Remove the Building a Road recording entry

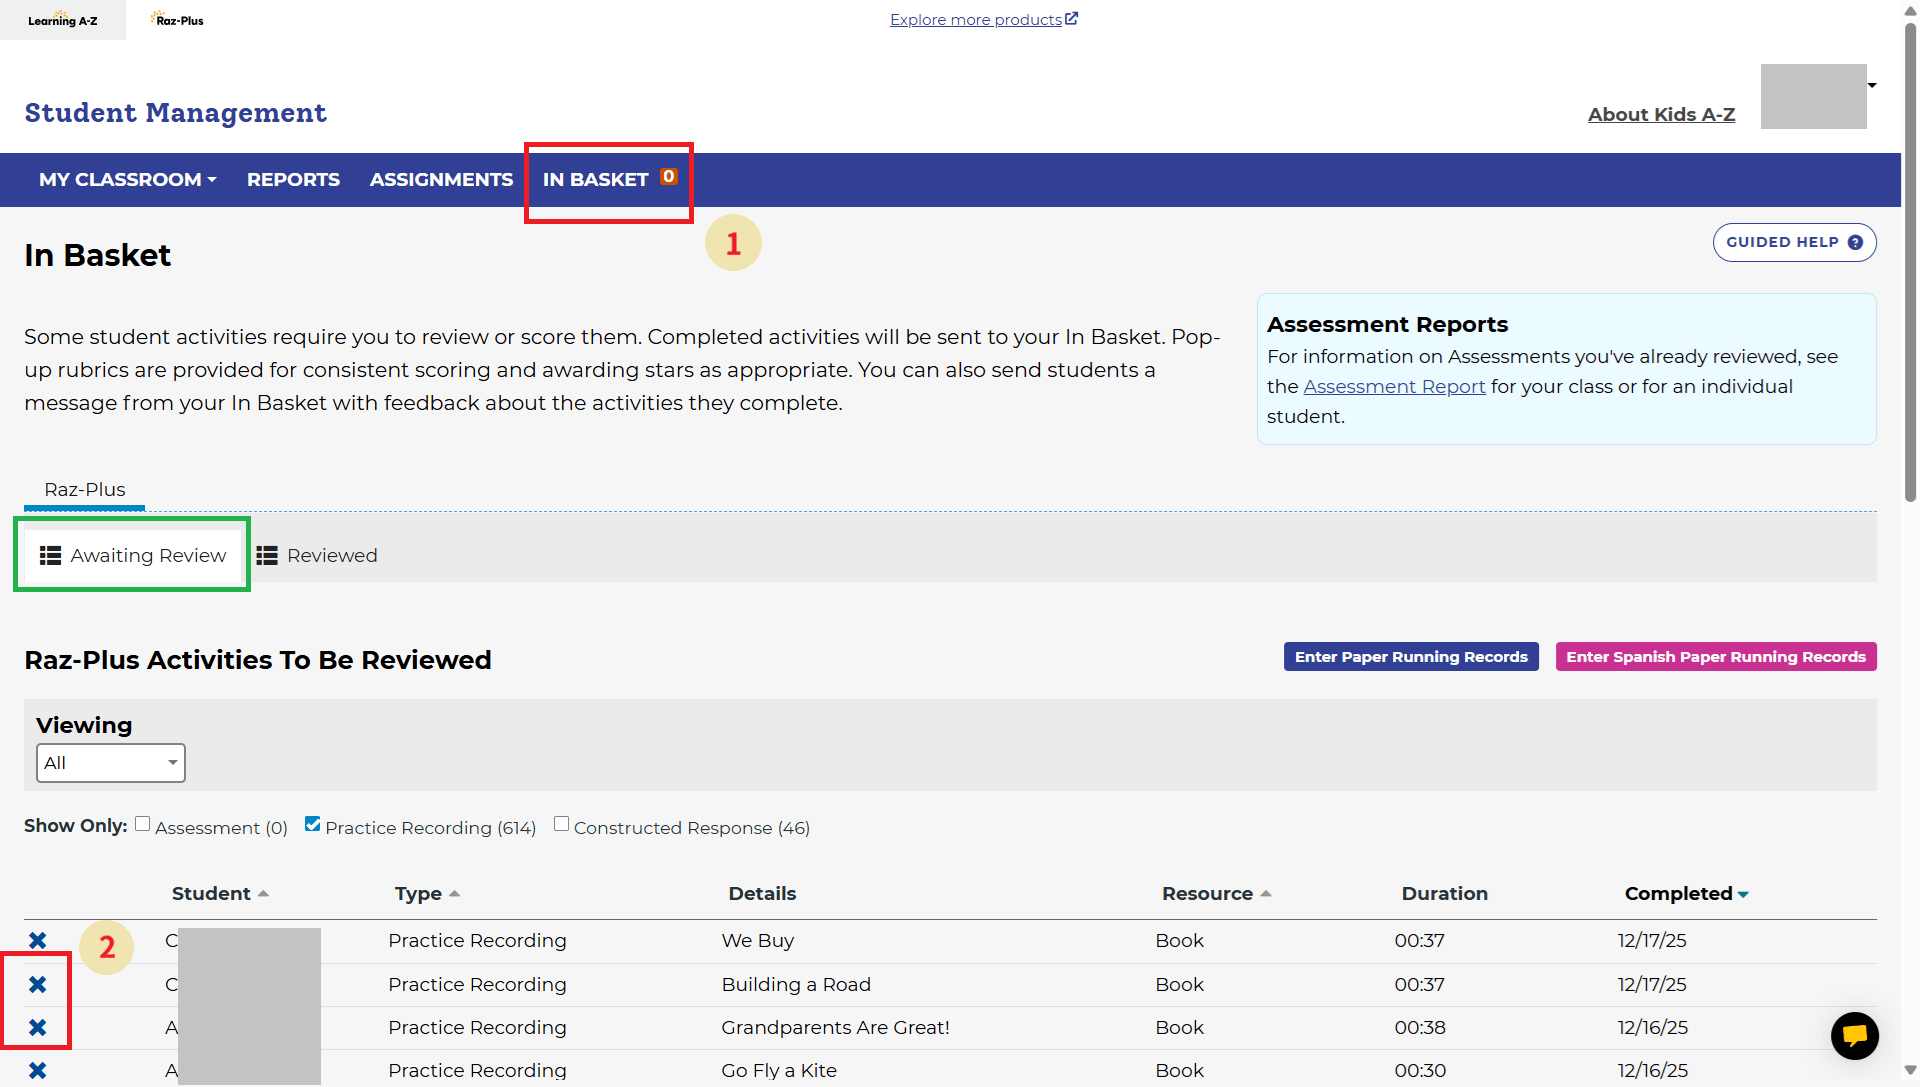coord(38,985)
